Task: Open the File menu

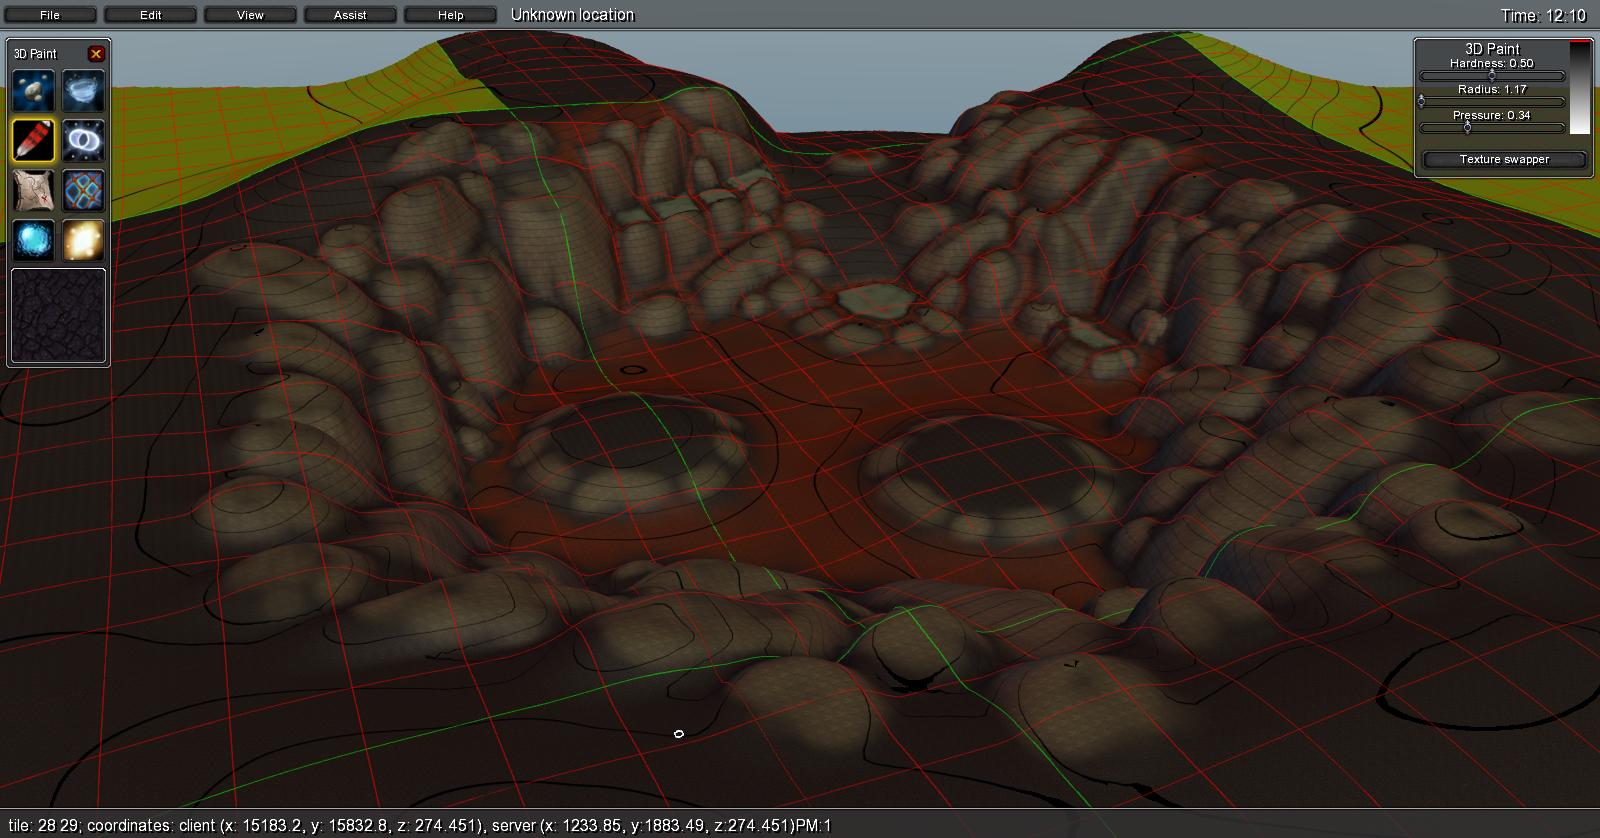Action: tap(50, 15)
